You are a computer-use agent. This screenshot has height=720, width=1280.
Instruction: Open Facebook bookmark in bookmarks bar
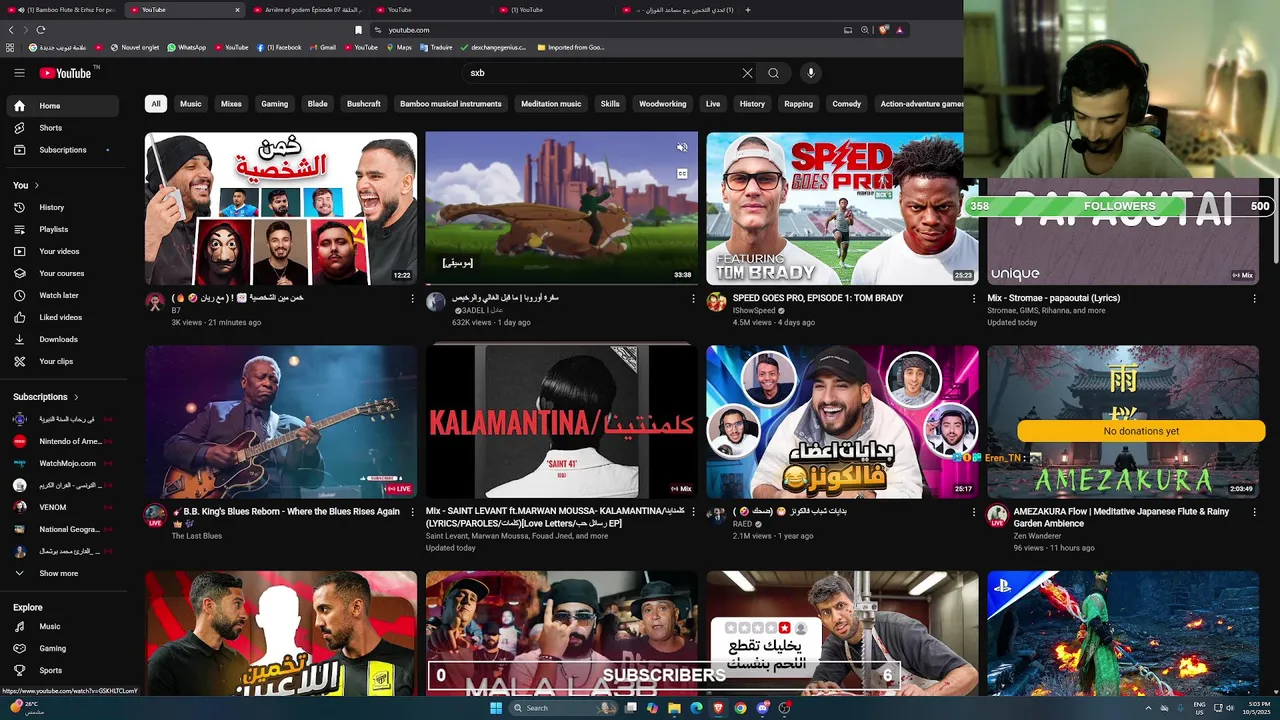pyautogui.click(x=279, y=47)
